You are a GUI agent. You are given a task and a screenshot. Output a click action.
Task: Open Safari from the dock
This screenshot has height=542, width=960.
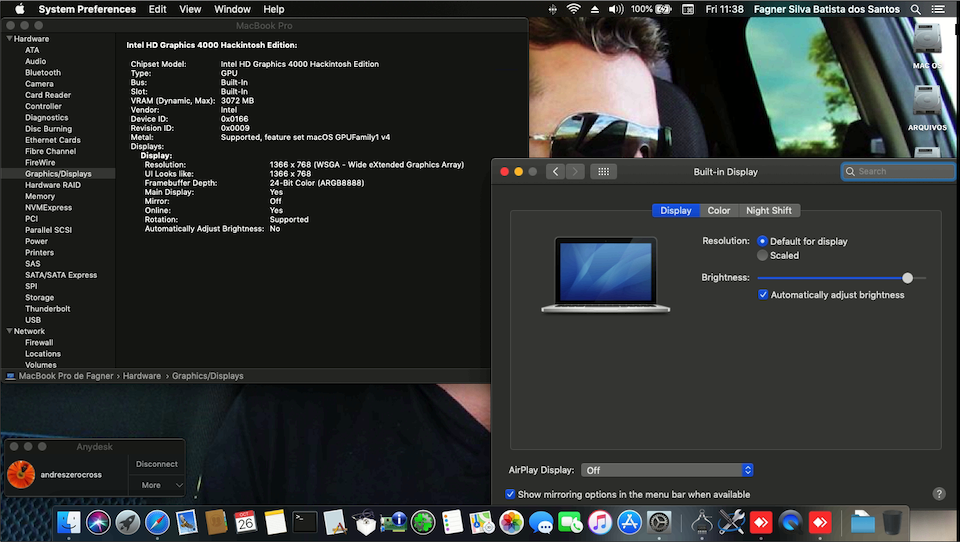point(157,521)
